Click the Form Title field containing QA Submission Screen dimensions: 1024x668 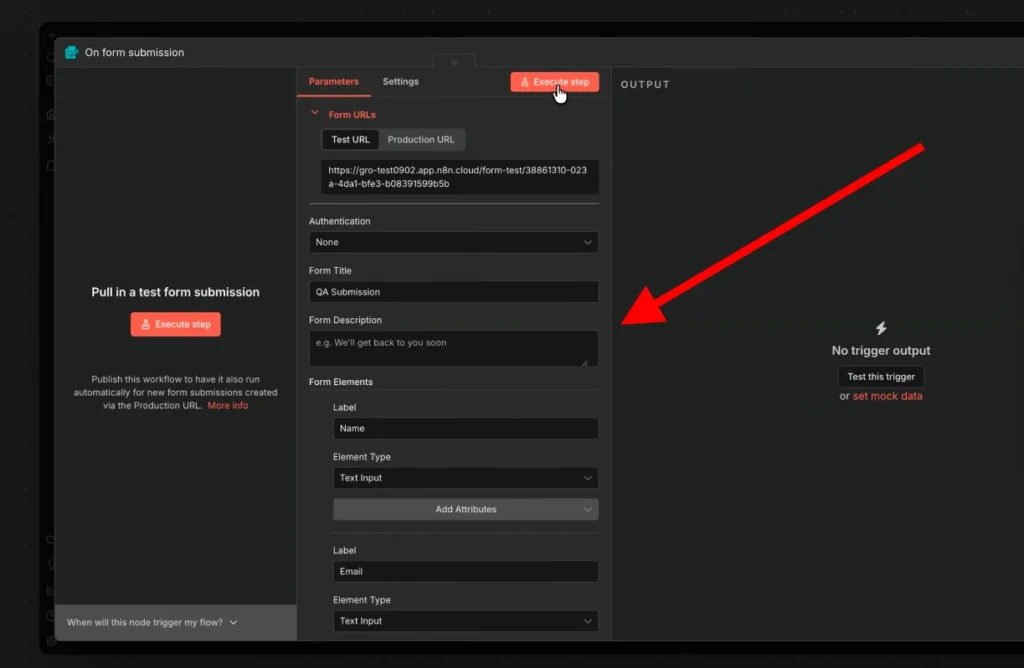[453, 291]
